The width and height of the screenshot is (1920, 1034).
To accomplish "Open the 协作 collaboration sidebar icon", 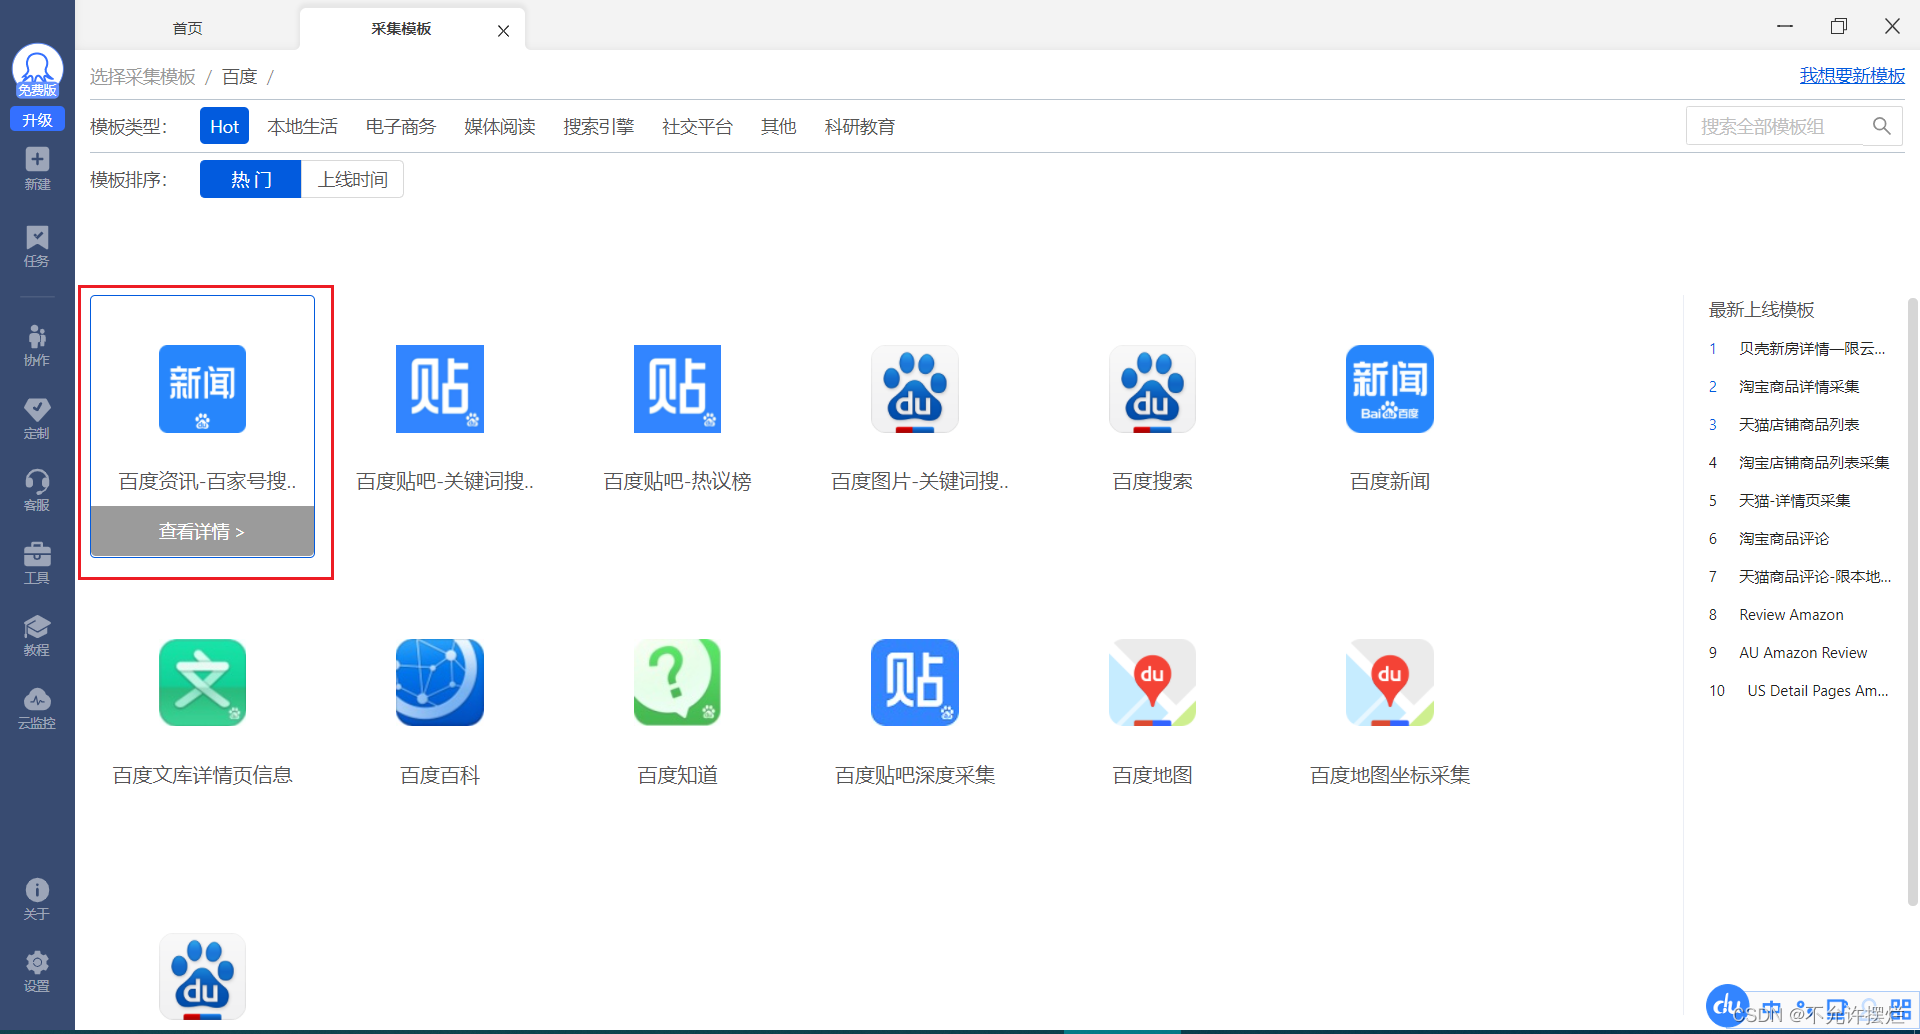I will 37,345.
